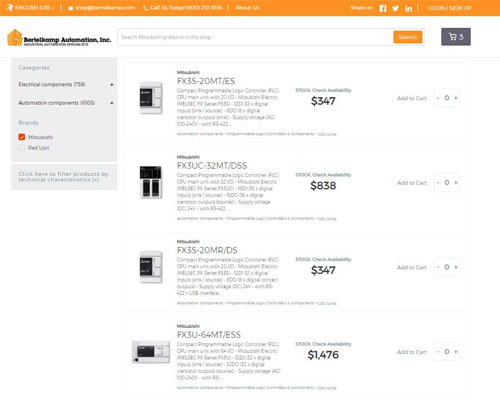500x400 pixels.
Task: Increase quantity for FX3S-20MT/ES with plus
Action: click(456, 98)
